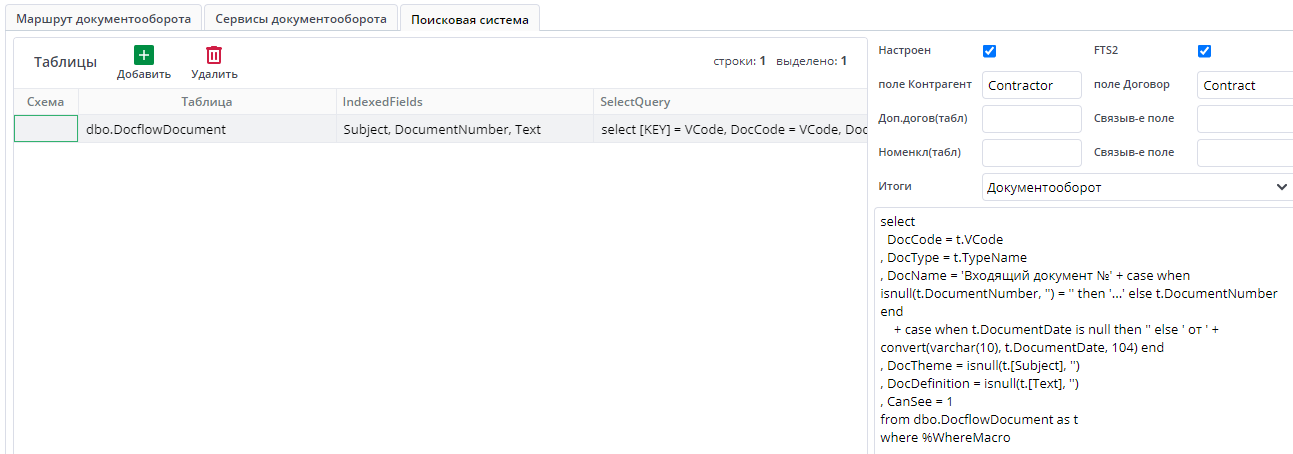Open the Итоги dropdown with Документооборот
The width and height of the screenshot is (1293, 454).
[x=1137, y=187]
